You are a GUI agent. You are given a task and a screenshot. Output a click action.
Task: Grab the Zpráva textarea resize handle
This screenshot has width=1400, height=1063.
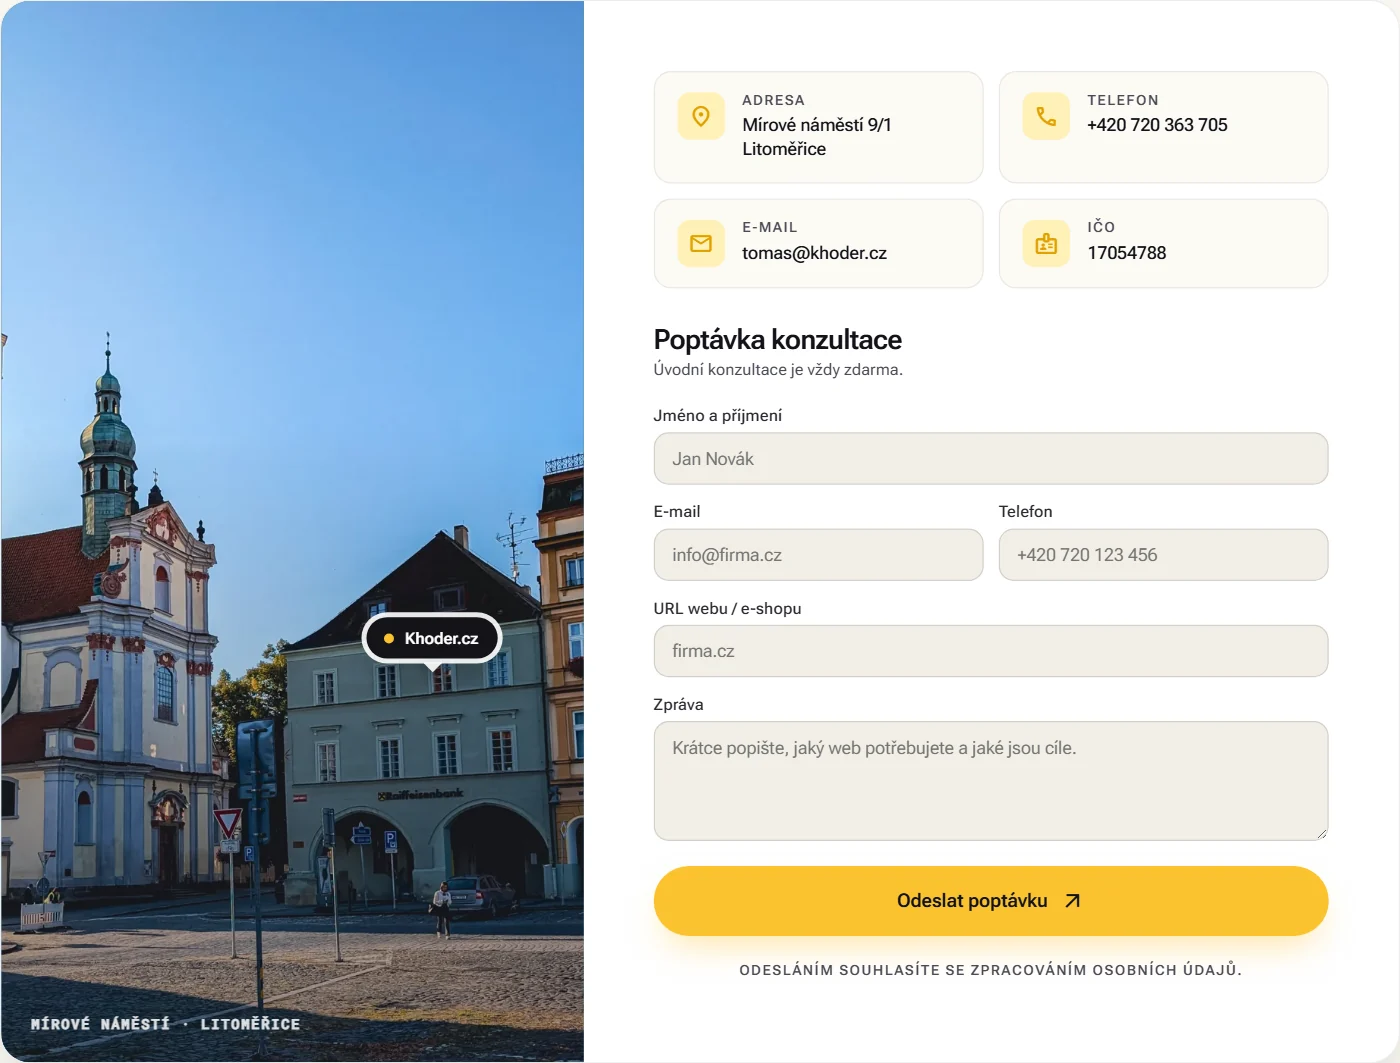pos(1321,833)
